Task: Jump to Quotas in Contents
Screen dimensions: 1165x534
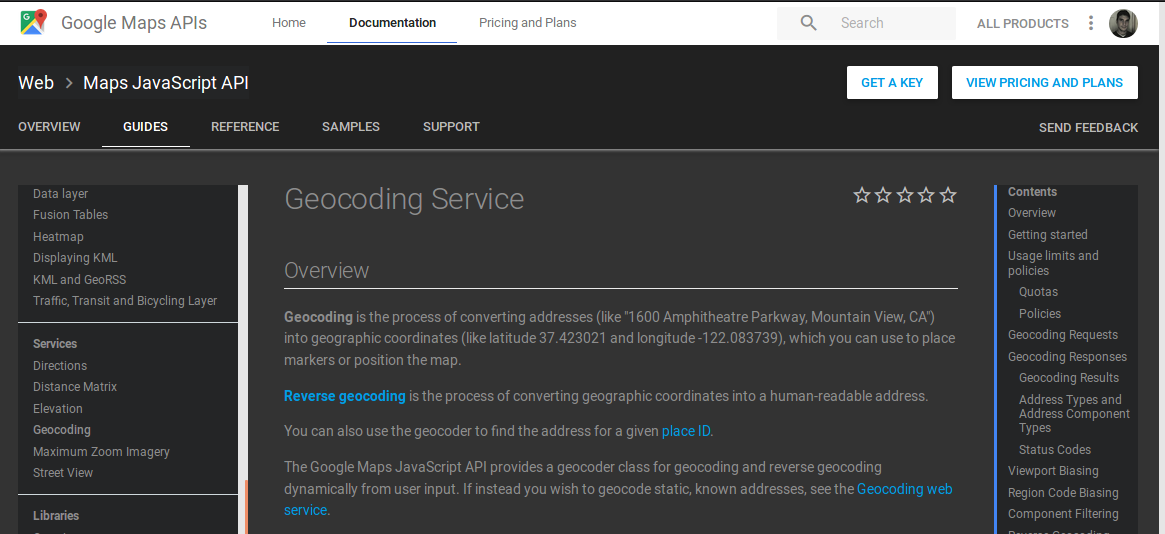Action: 1039,292
